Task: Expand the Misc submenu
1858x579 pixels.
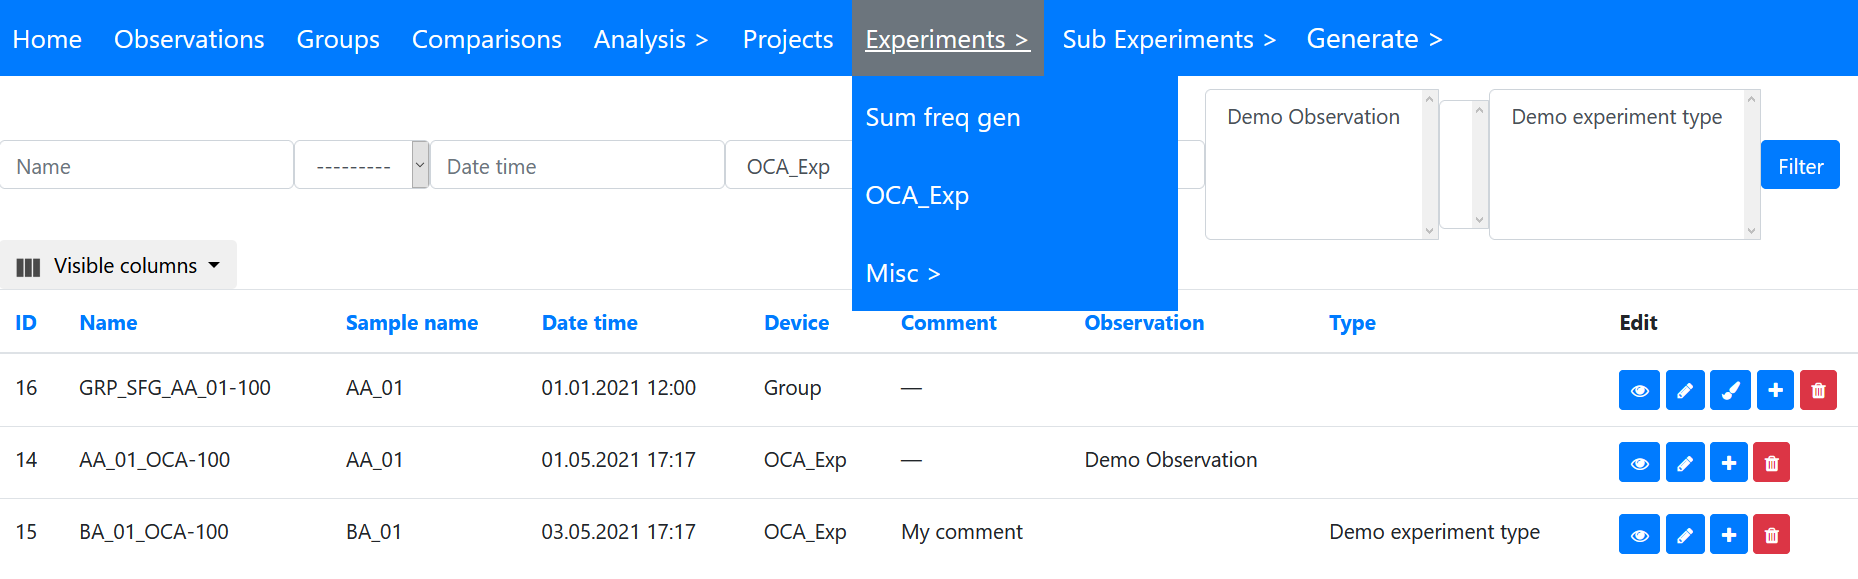Action: tap(903, 273)
